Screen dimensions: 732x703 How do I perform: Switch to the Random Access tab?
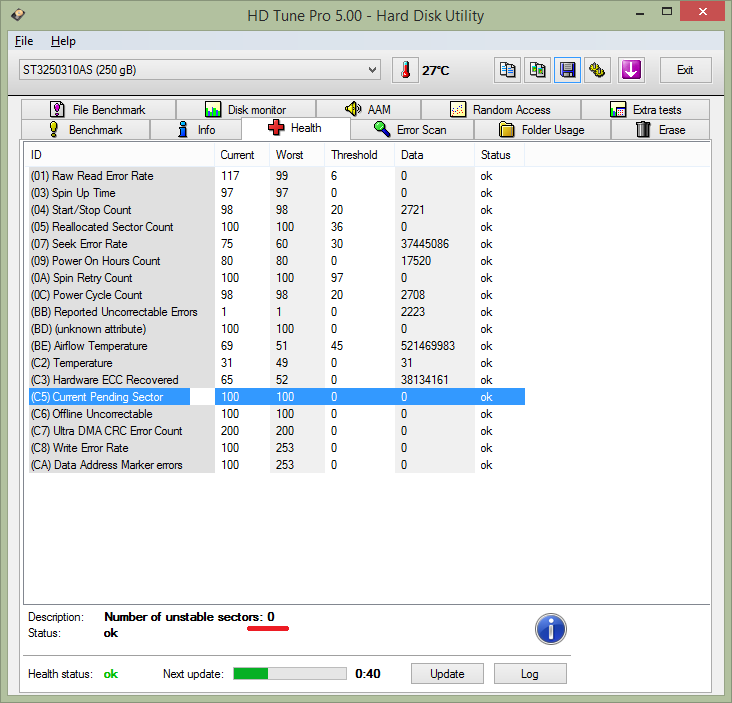[x=501, y=110]
